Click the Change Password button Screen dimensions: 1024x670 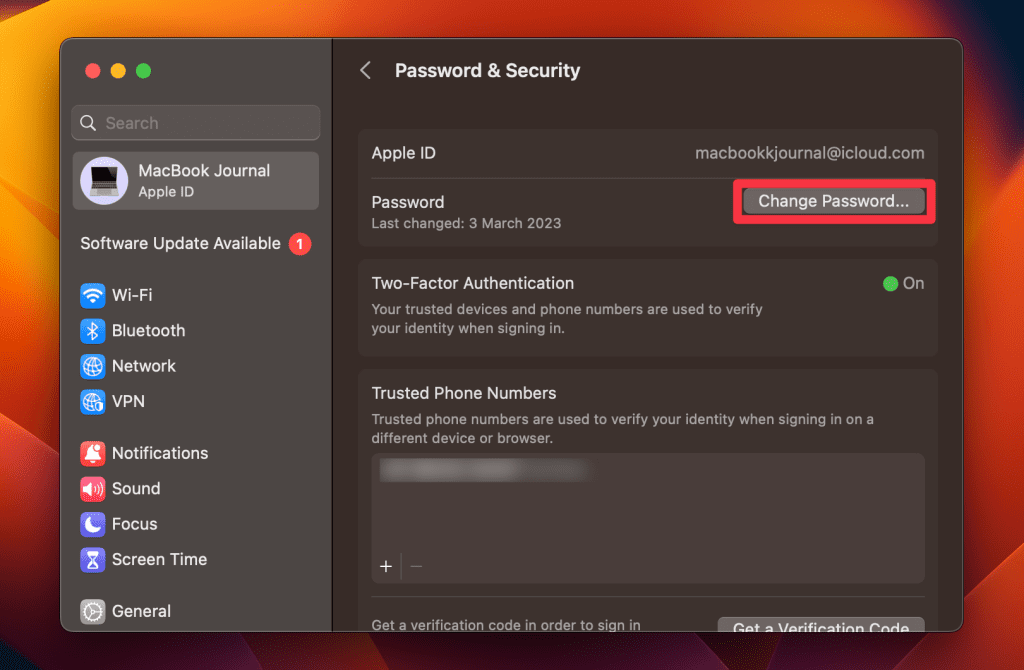(x=833, y=201)
